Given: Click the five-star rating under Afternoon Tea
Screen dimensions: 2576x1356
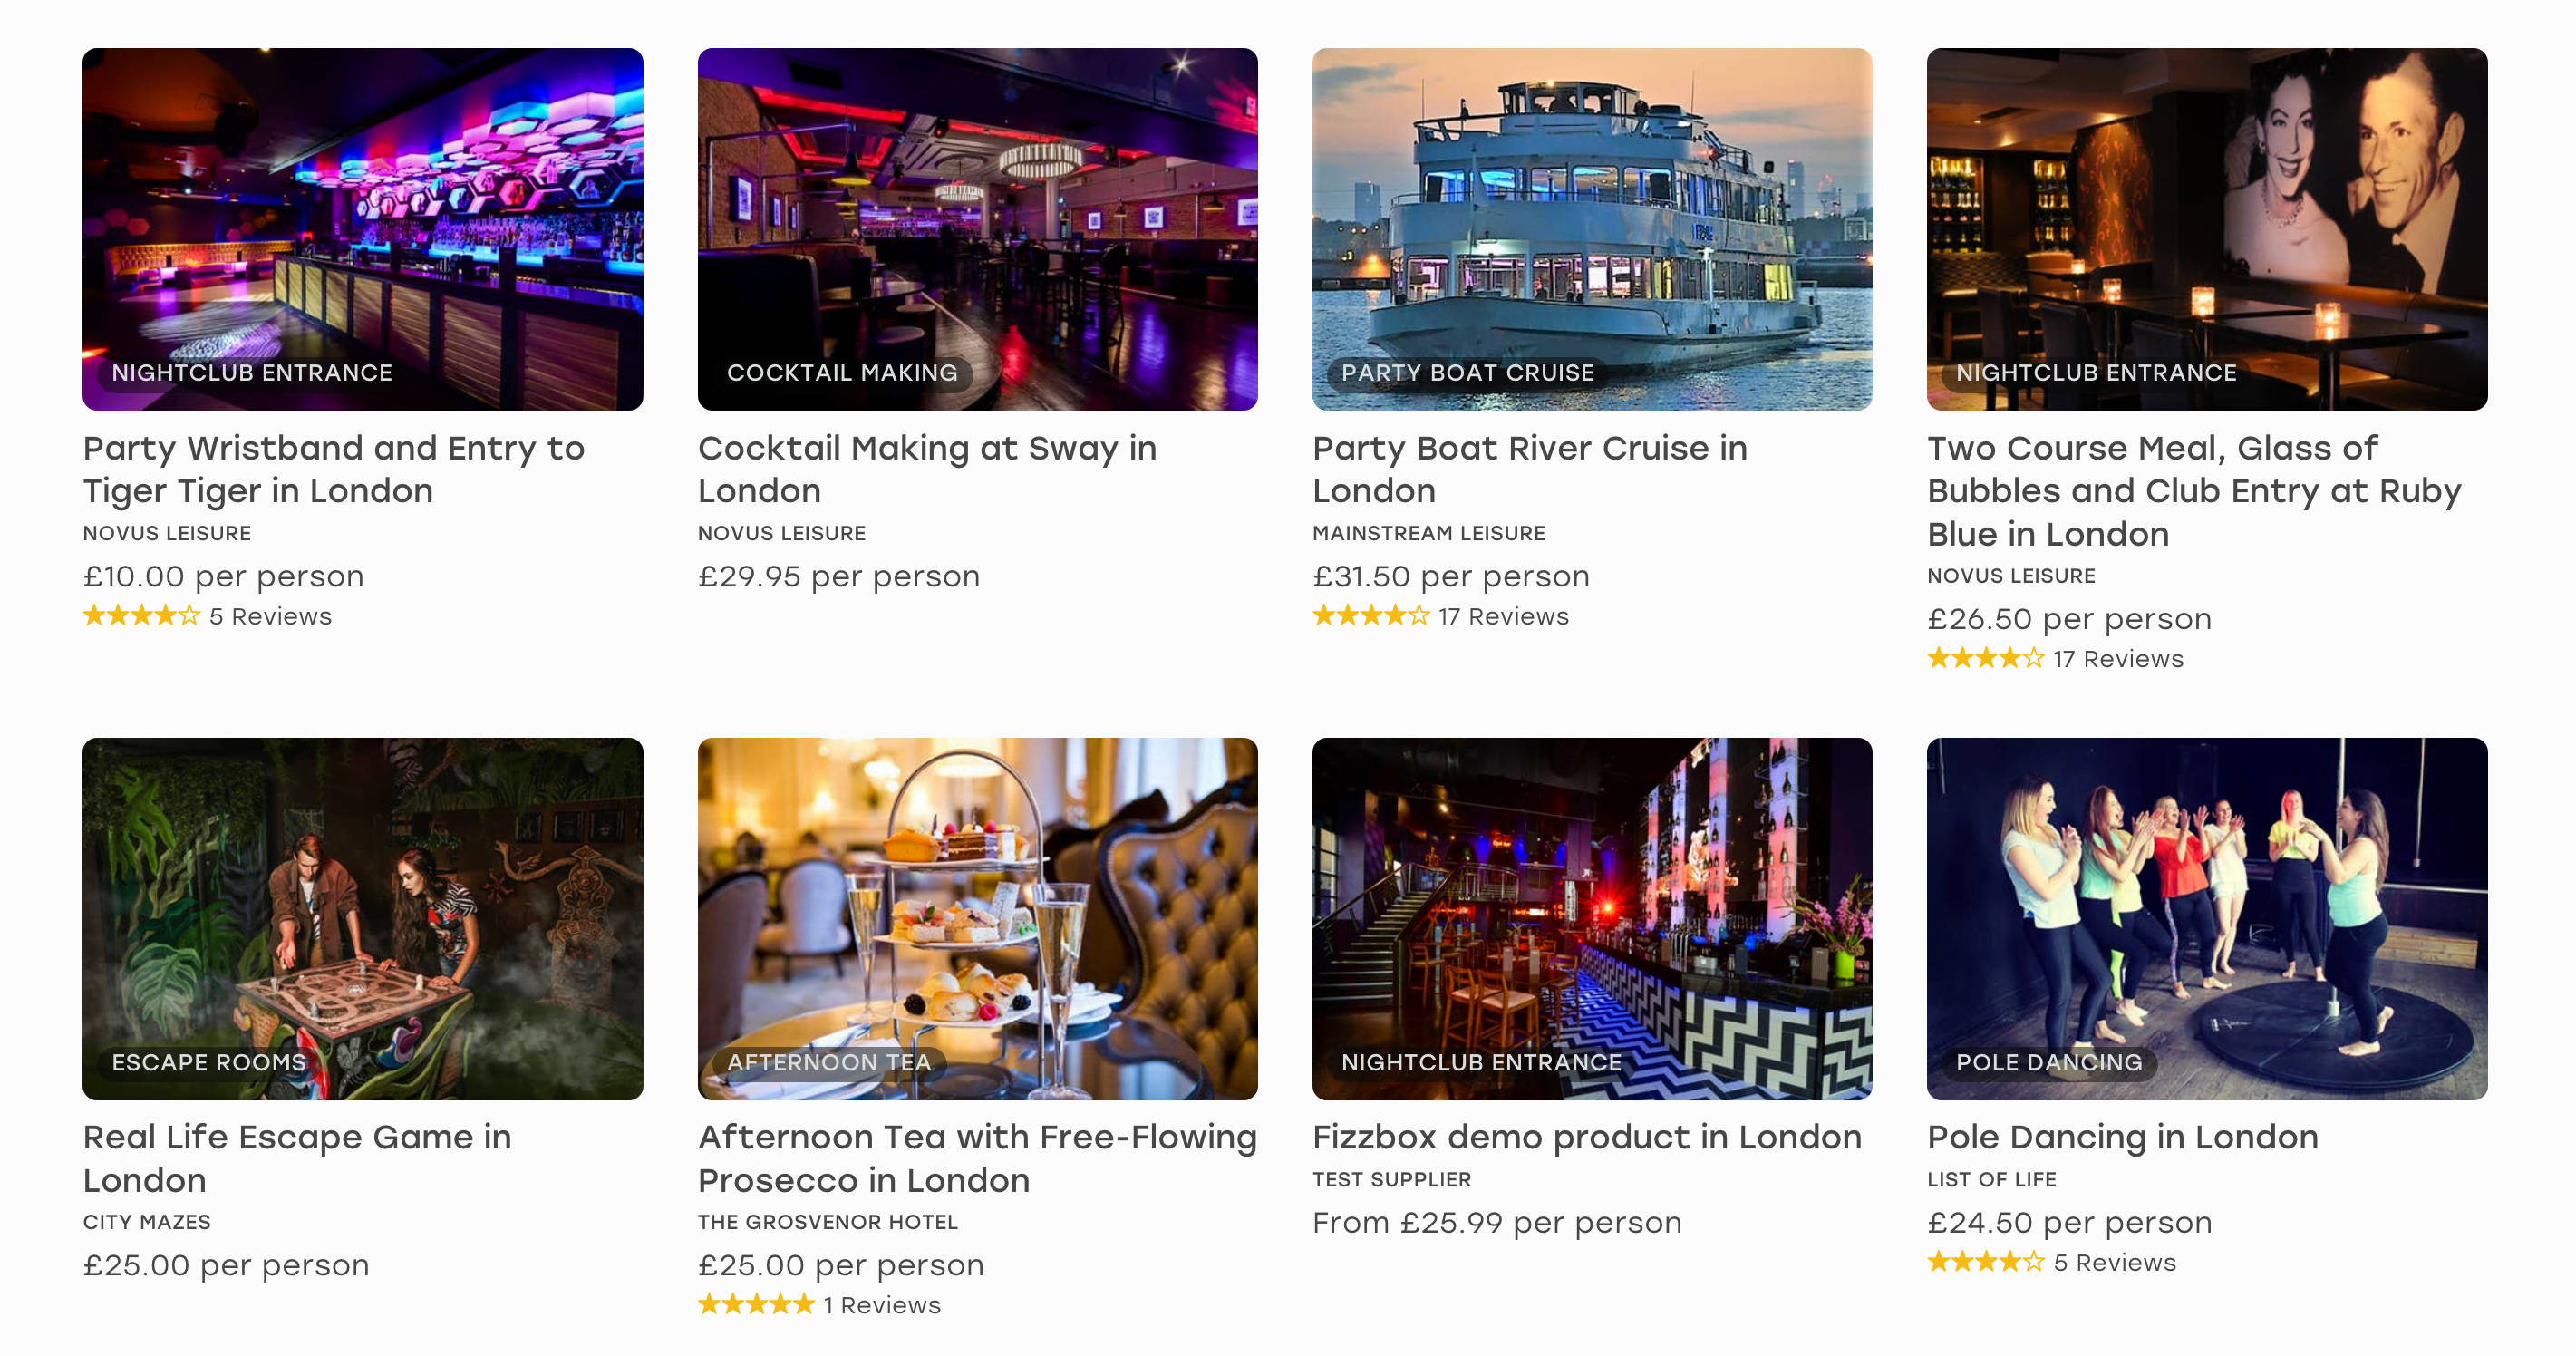Looking at the screenshot, I should tap(756, 1304).
